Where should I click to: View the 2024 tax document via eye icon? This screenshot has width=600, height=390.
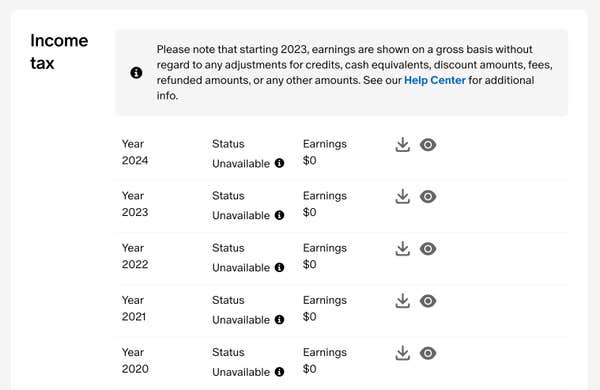pyautogui.click(x=428, y=145)
